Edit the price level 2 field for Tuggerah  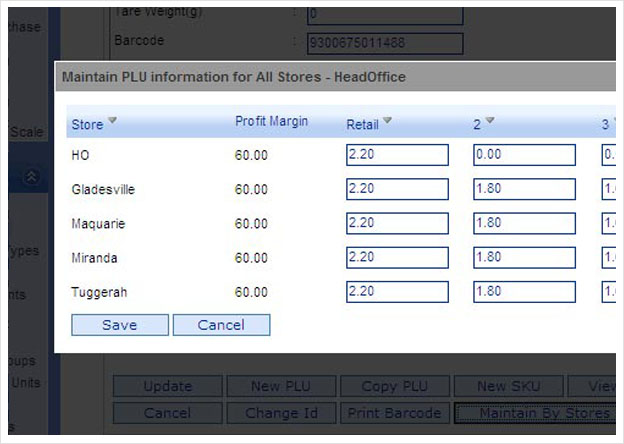(525, 292)
